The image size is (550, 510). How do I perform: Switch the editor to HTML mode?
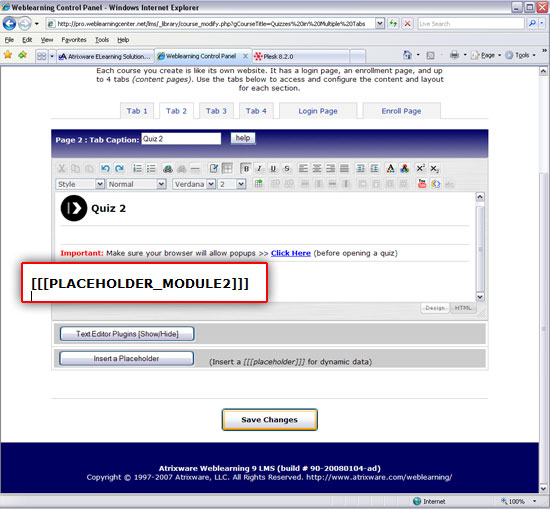coord(463,308)
